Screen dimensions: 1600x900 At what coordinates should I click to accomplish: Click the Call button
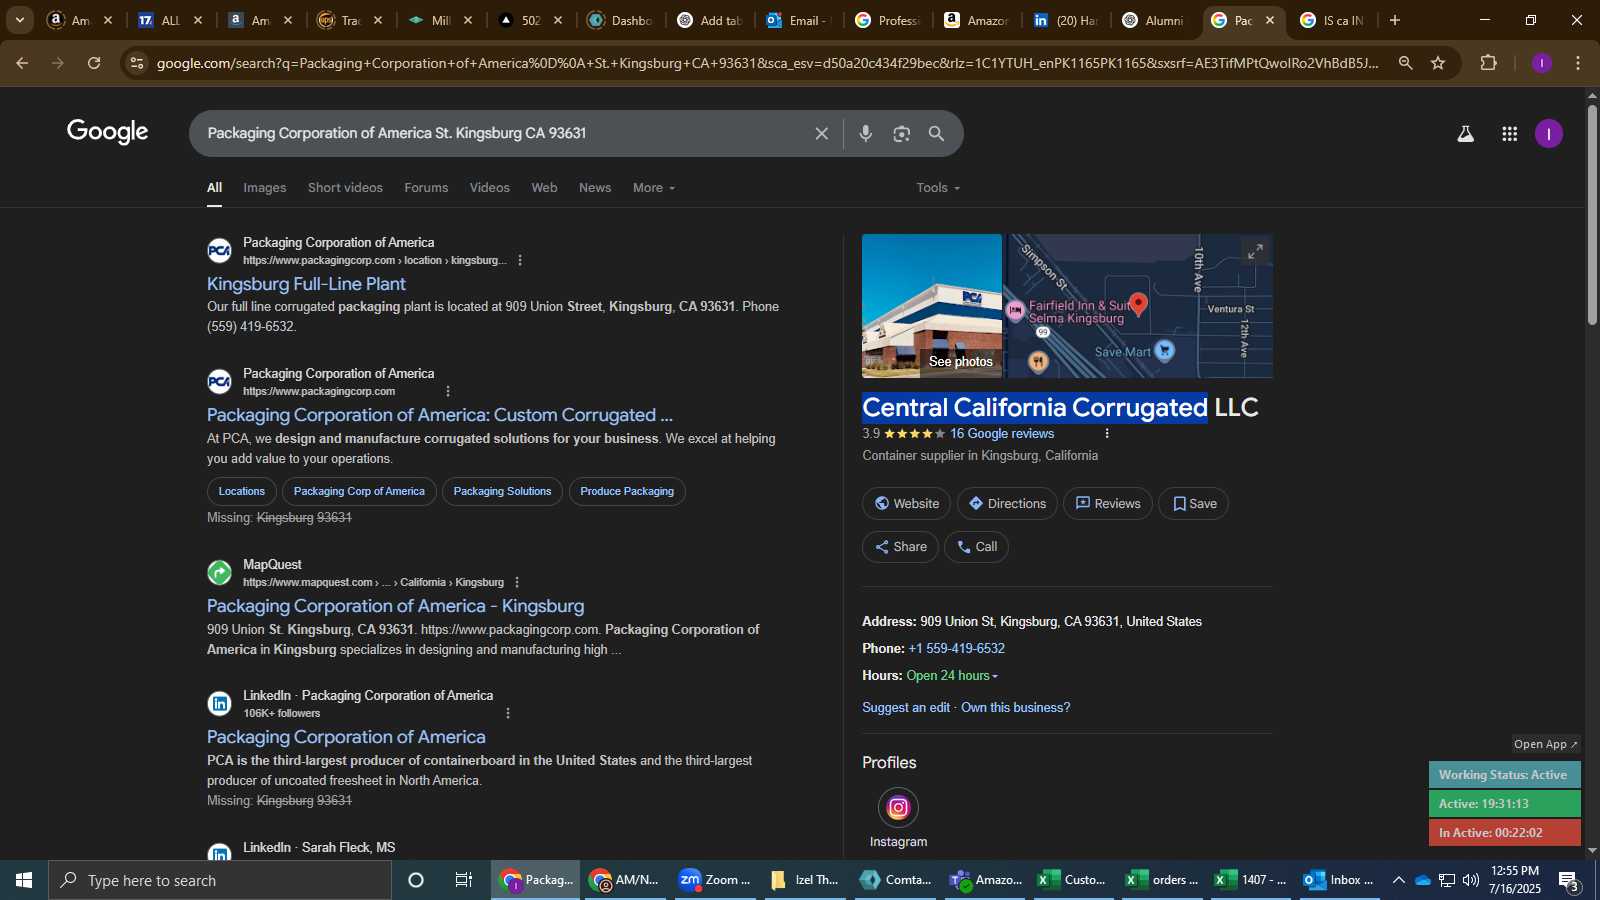pyautogui.click(x=976, y=547)
